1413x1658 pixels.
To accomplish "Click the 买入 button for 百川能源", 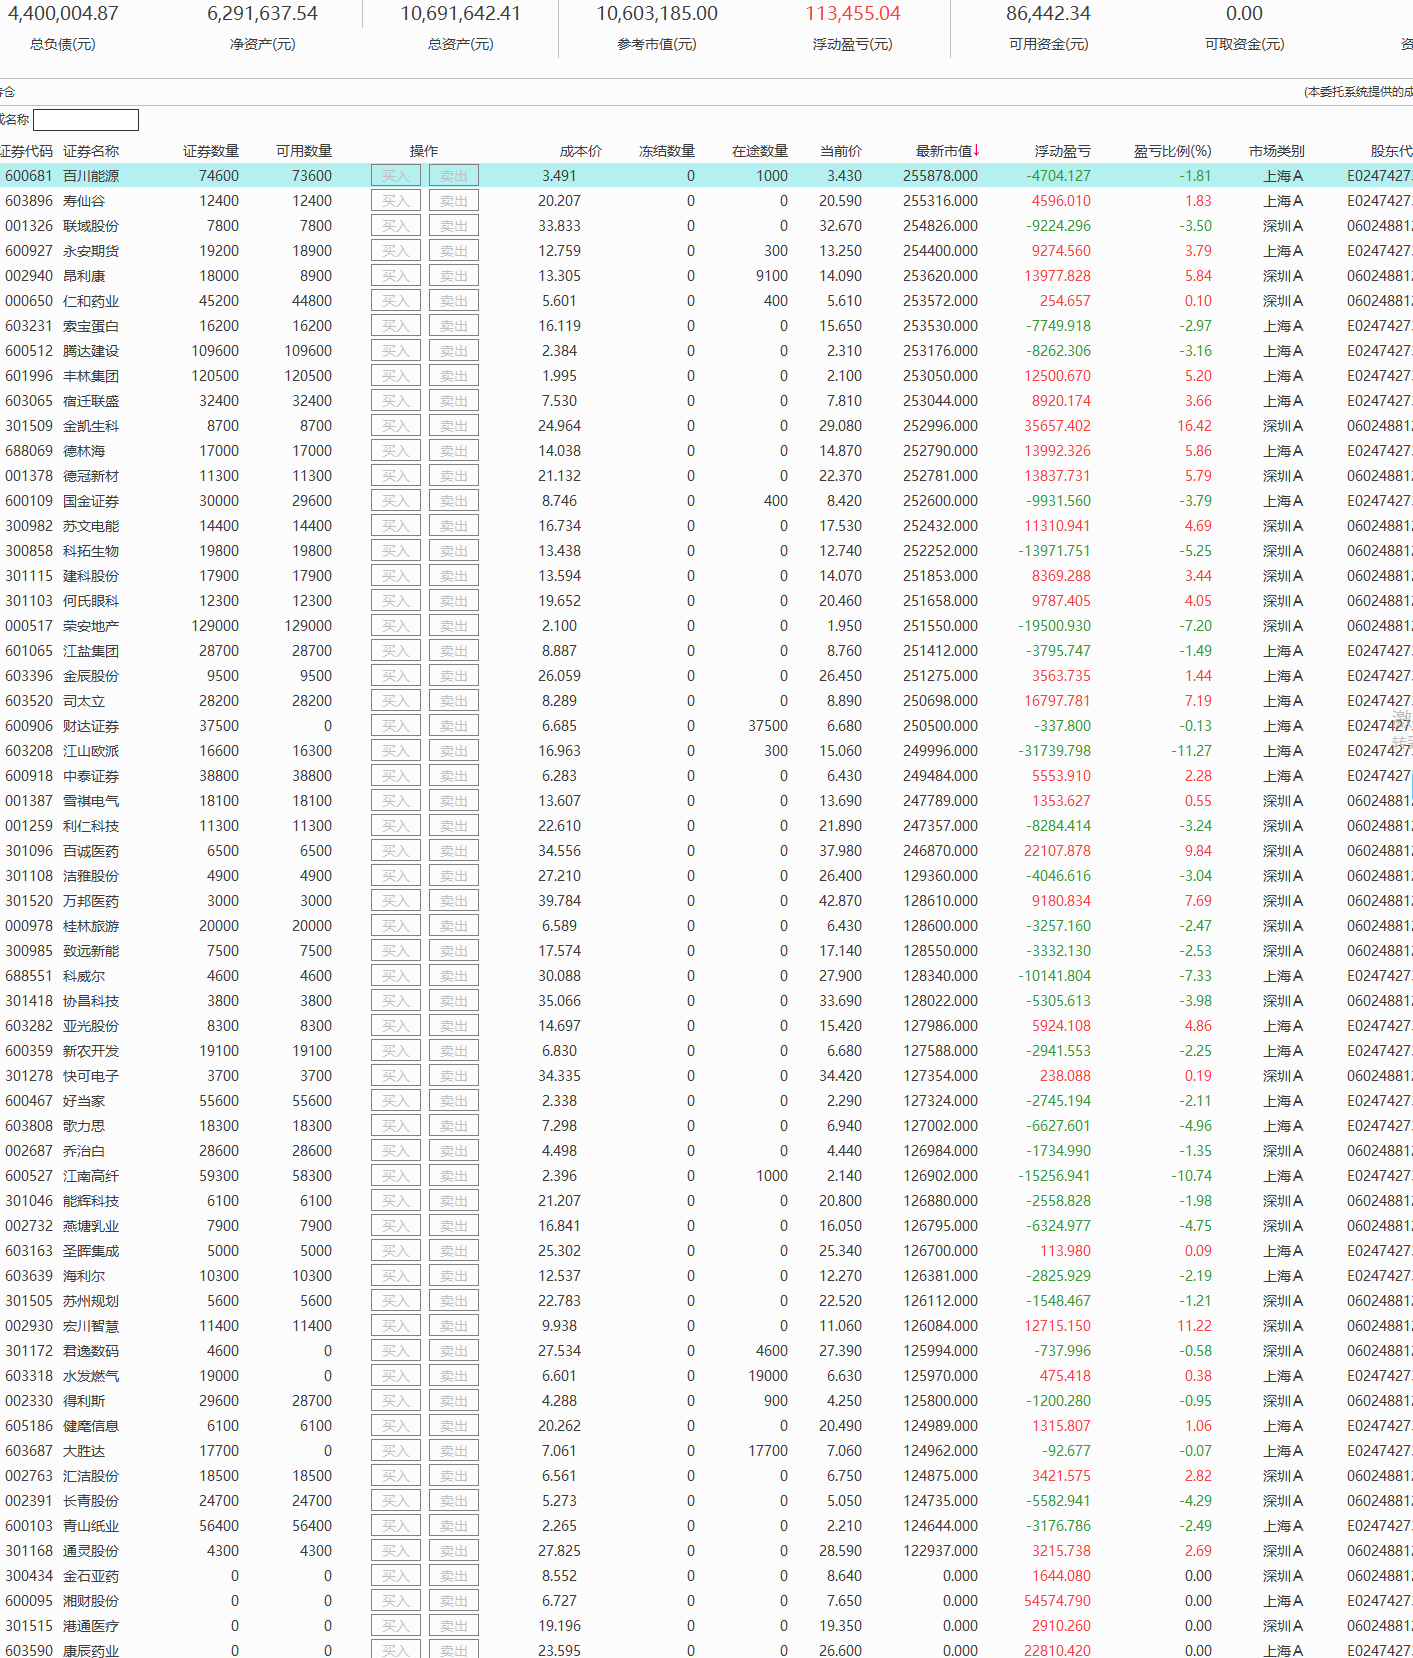I will click(396, 176).
